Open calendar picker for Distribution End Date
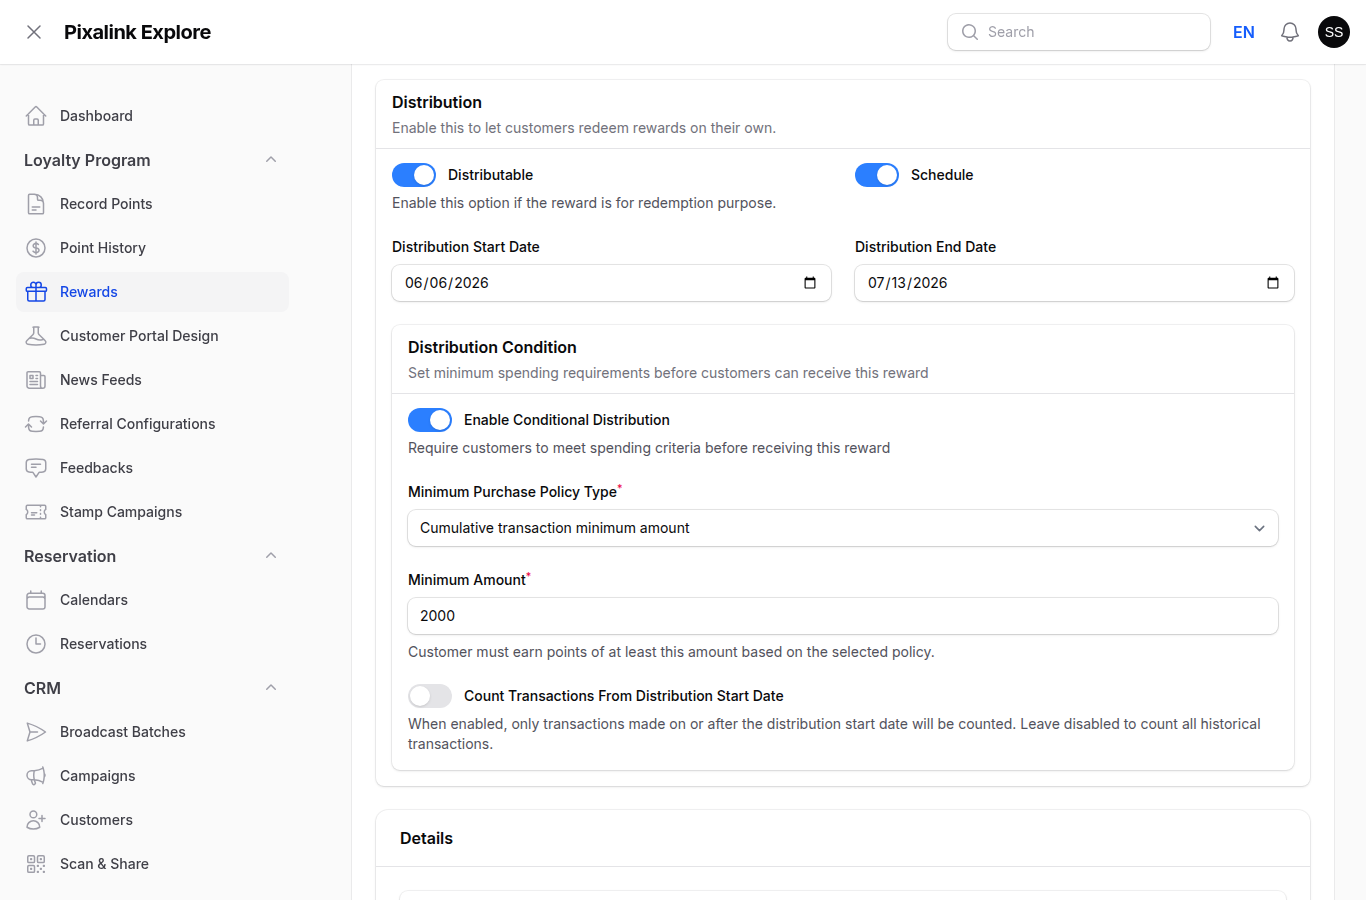This screenshot has height=900, width=1366. [1273, 283]
